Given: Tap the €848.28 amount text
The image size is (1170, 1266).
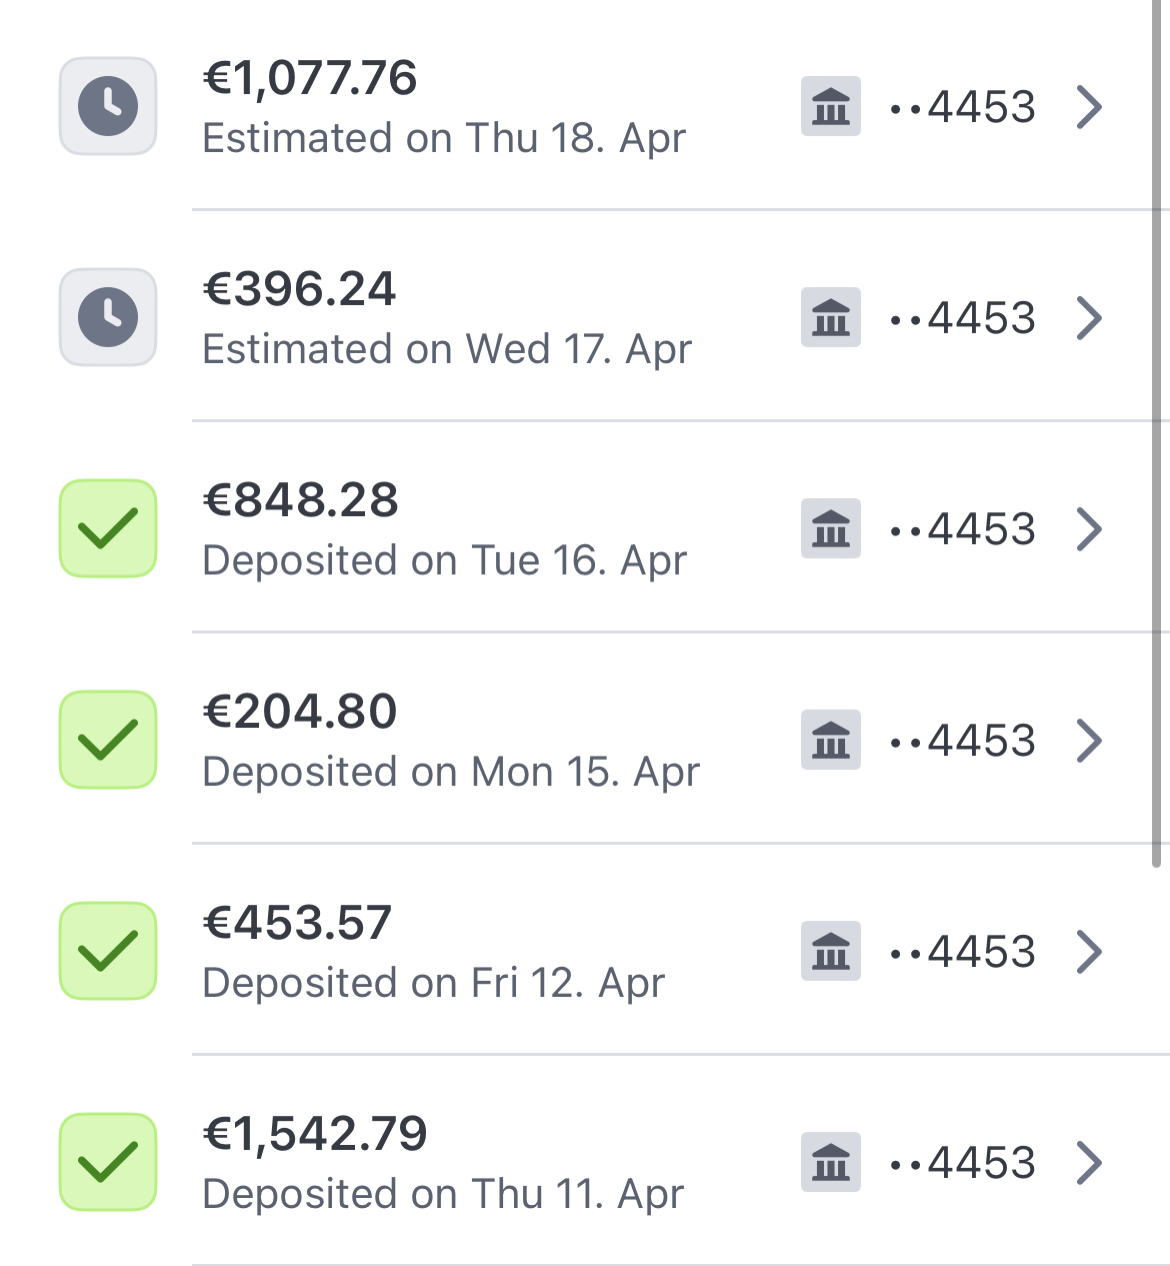Looking at the screenshot, I should pos(301,500).
